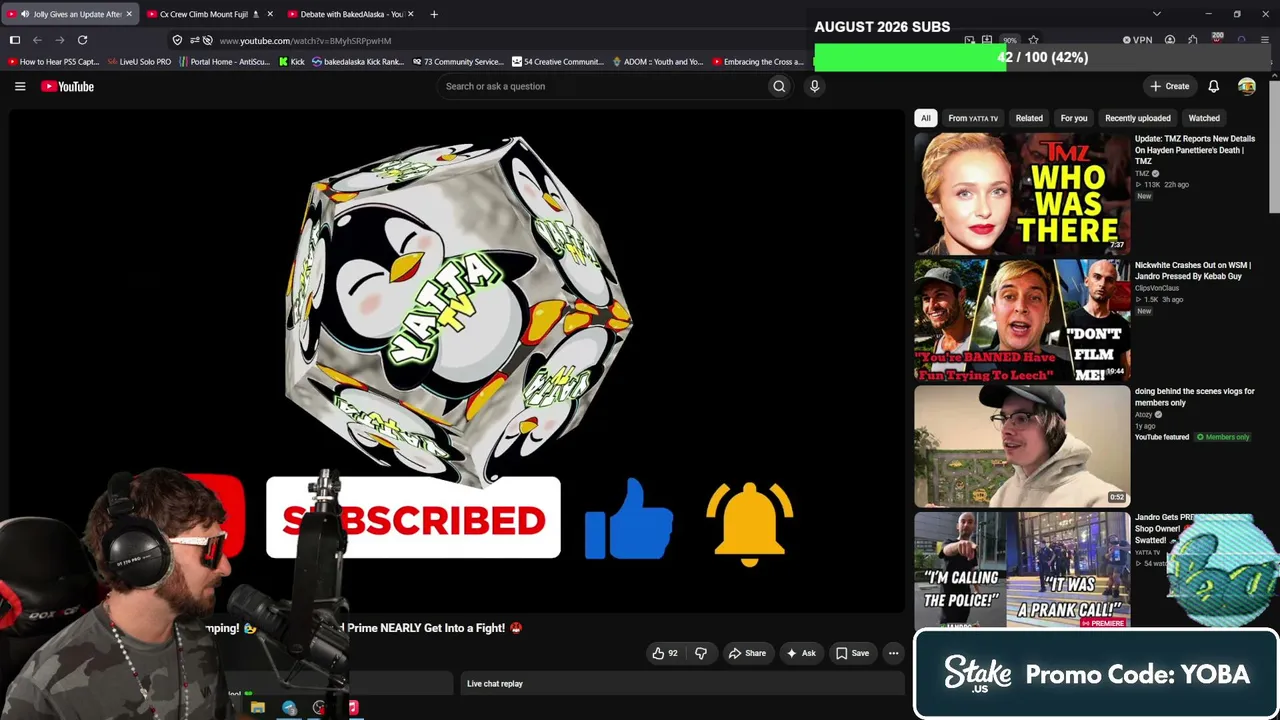Select the Recently uploaded chip
Viewport: 1280px width, 720px height.
coord(1138,118)
